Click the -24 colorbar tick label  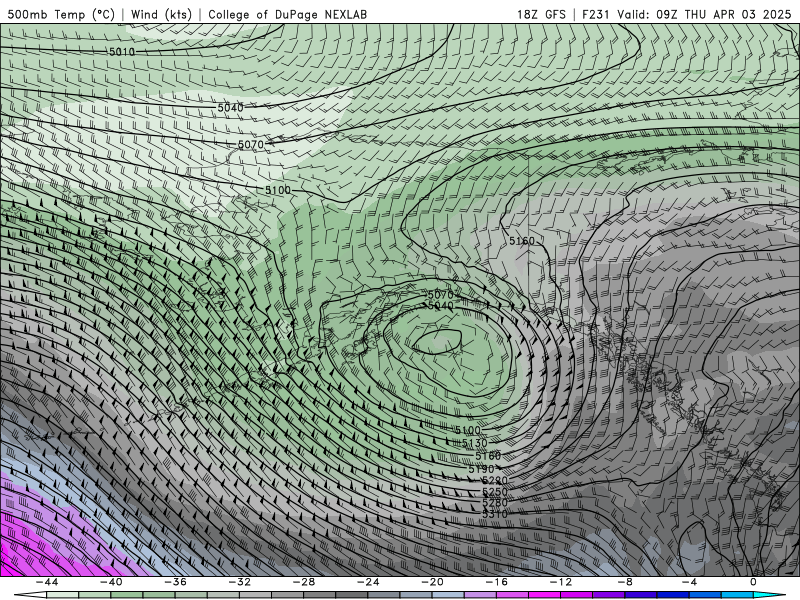[x=368, y=582]
